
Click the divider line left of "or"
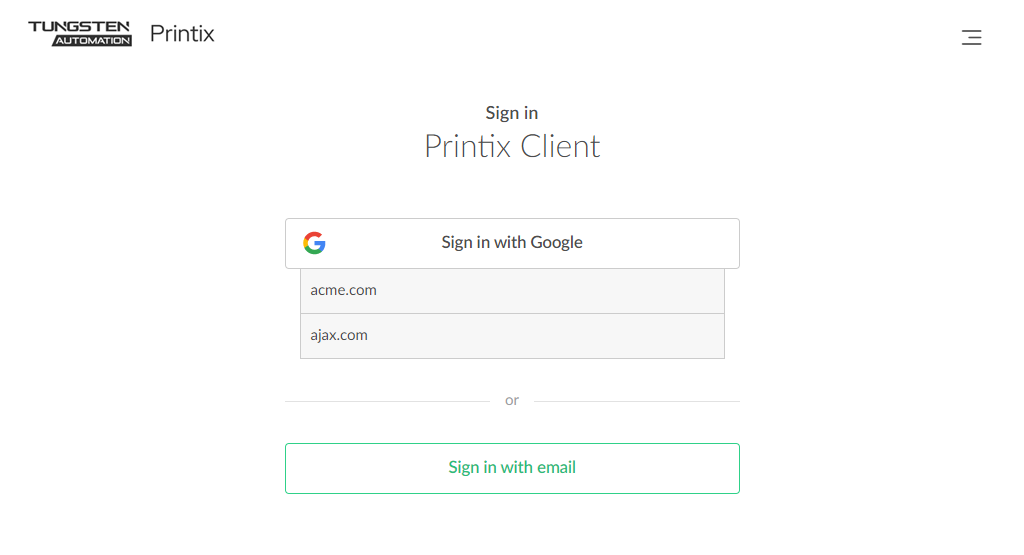[x=387, y=401]
